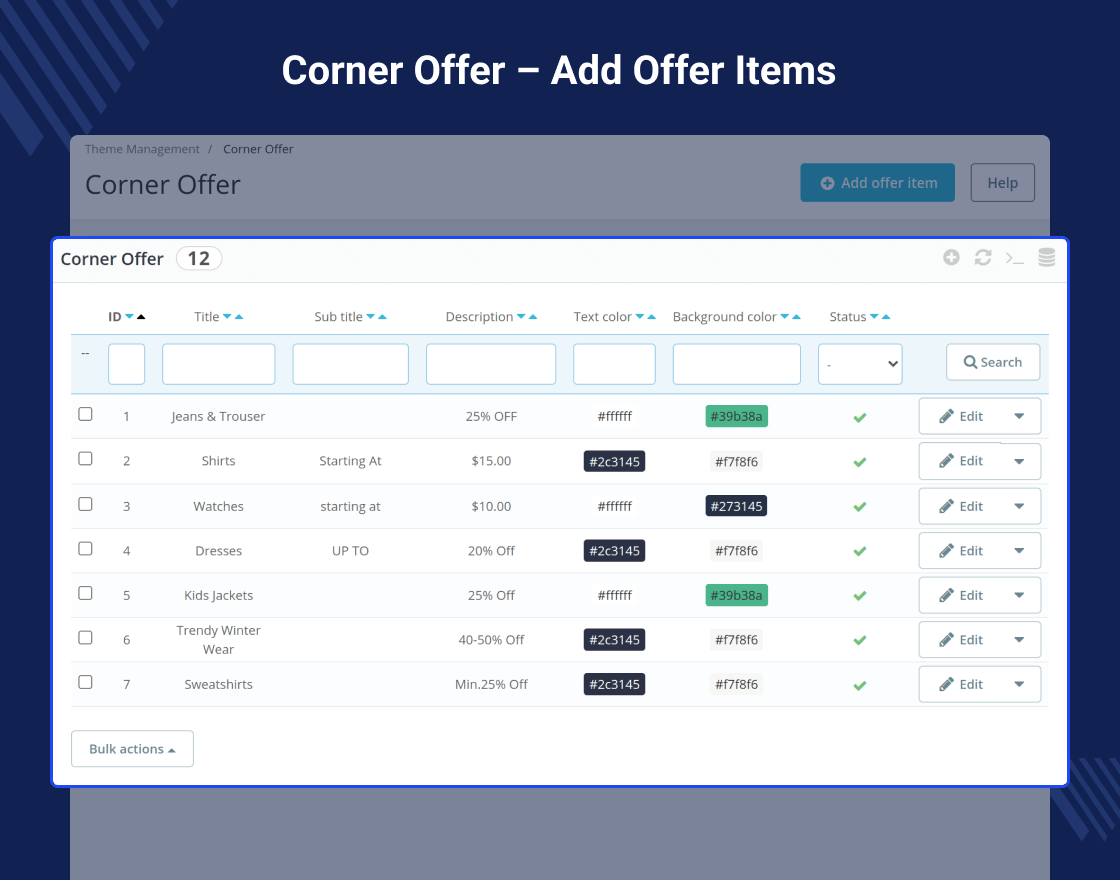Sort Title column descending arrow
The height and width of the screenshot is (880, 1120).
(227, 316)
